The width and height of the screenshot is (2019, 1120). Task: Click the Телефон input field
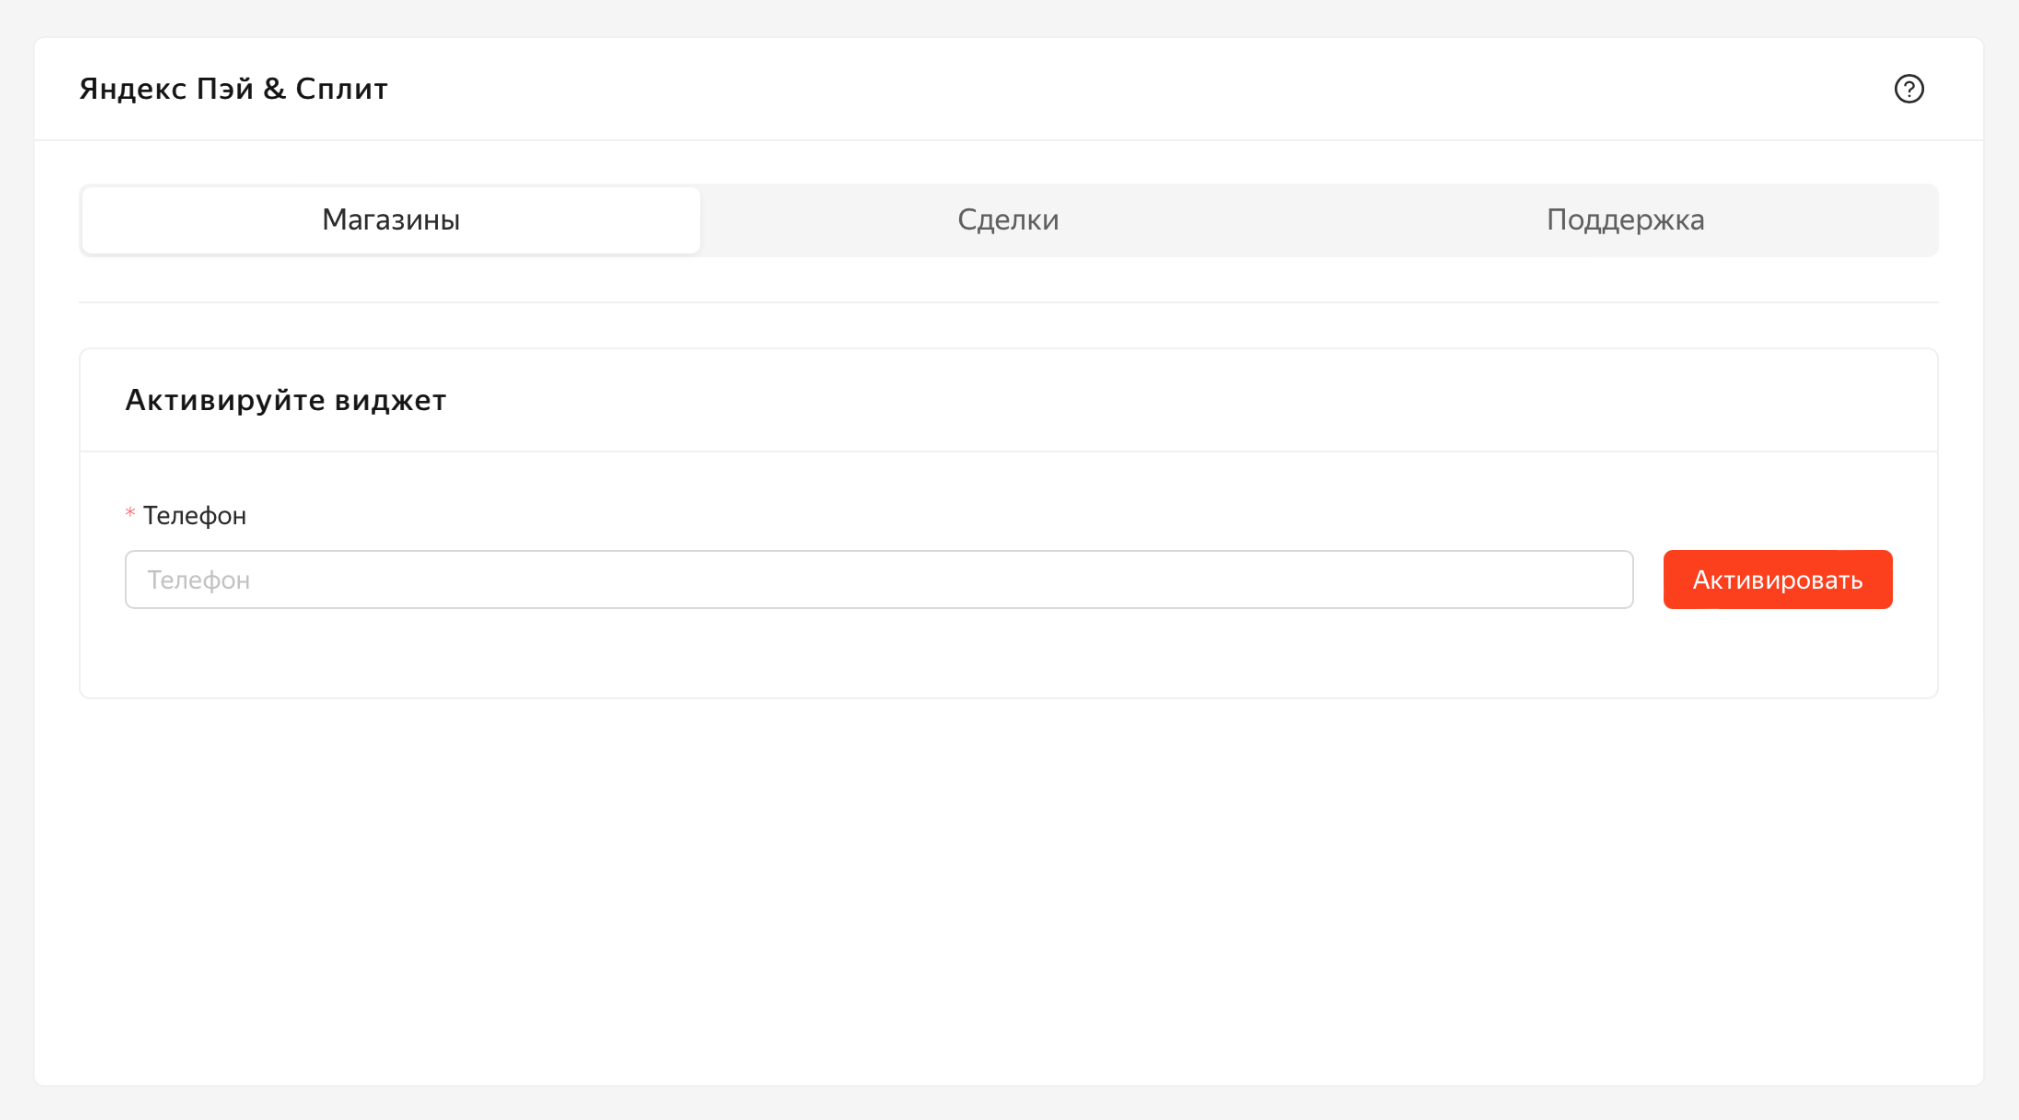(x=878, y=580)
